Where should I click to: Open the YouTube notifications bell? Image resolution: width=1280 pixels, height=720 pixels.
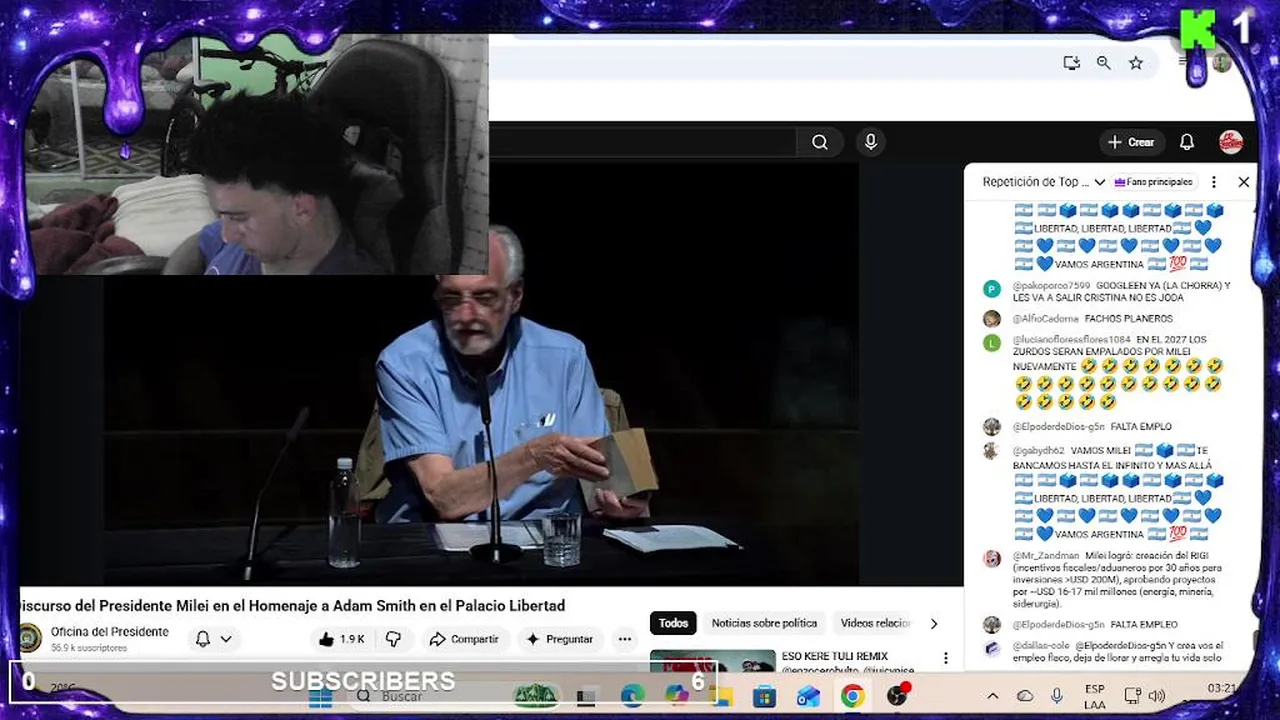(x=1187, y=142)
